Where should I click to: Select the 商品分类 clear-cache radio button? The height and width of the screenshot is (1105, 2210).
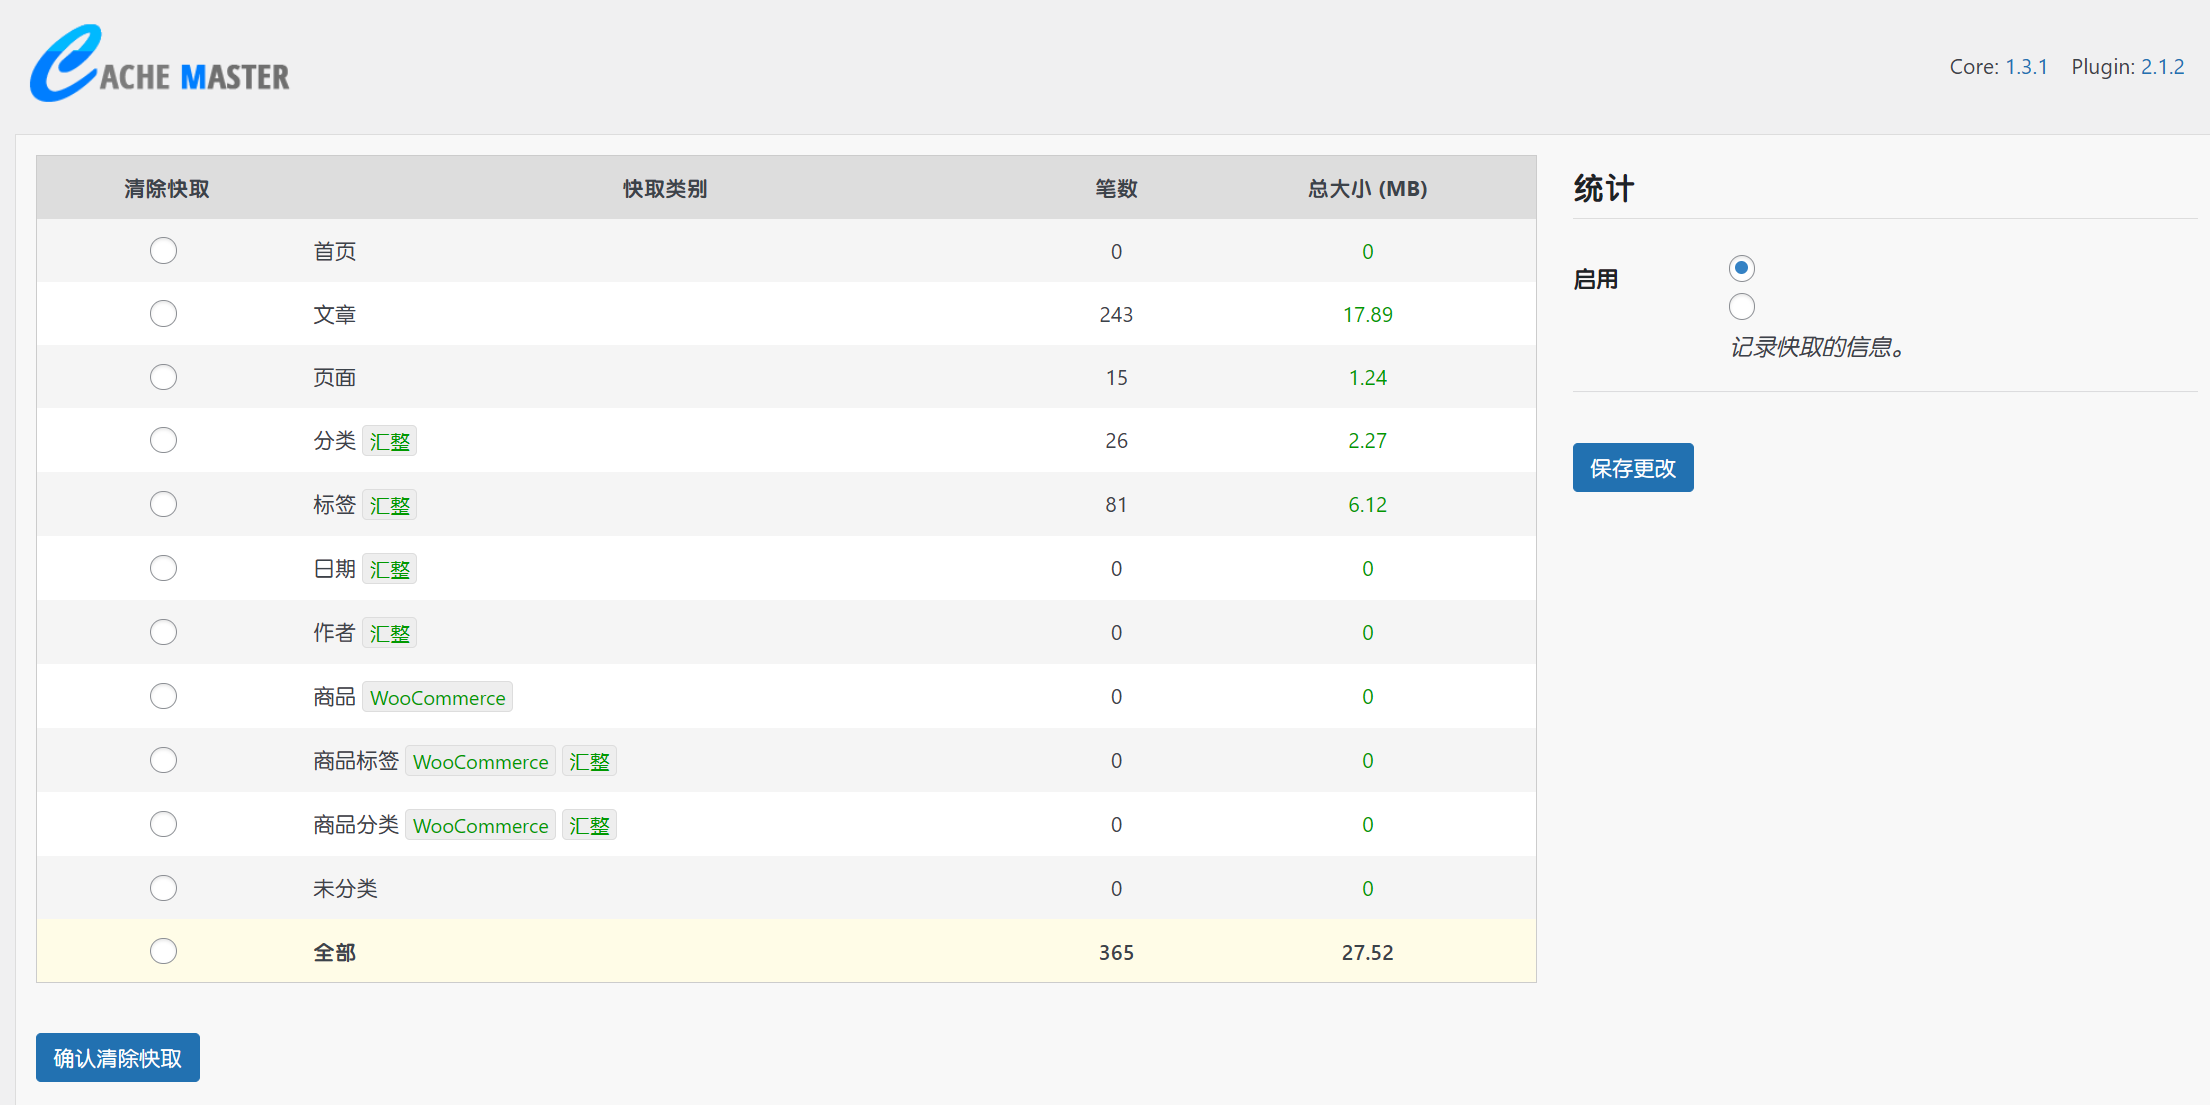click(x=163, y=824)
